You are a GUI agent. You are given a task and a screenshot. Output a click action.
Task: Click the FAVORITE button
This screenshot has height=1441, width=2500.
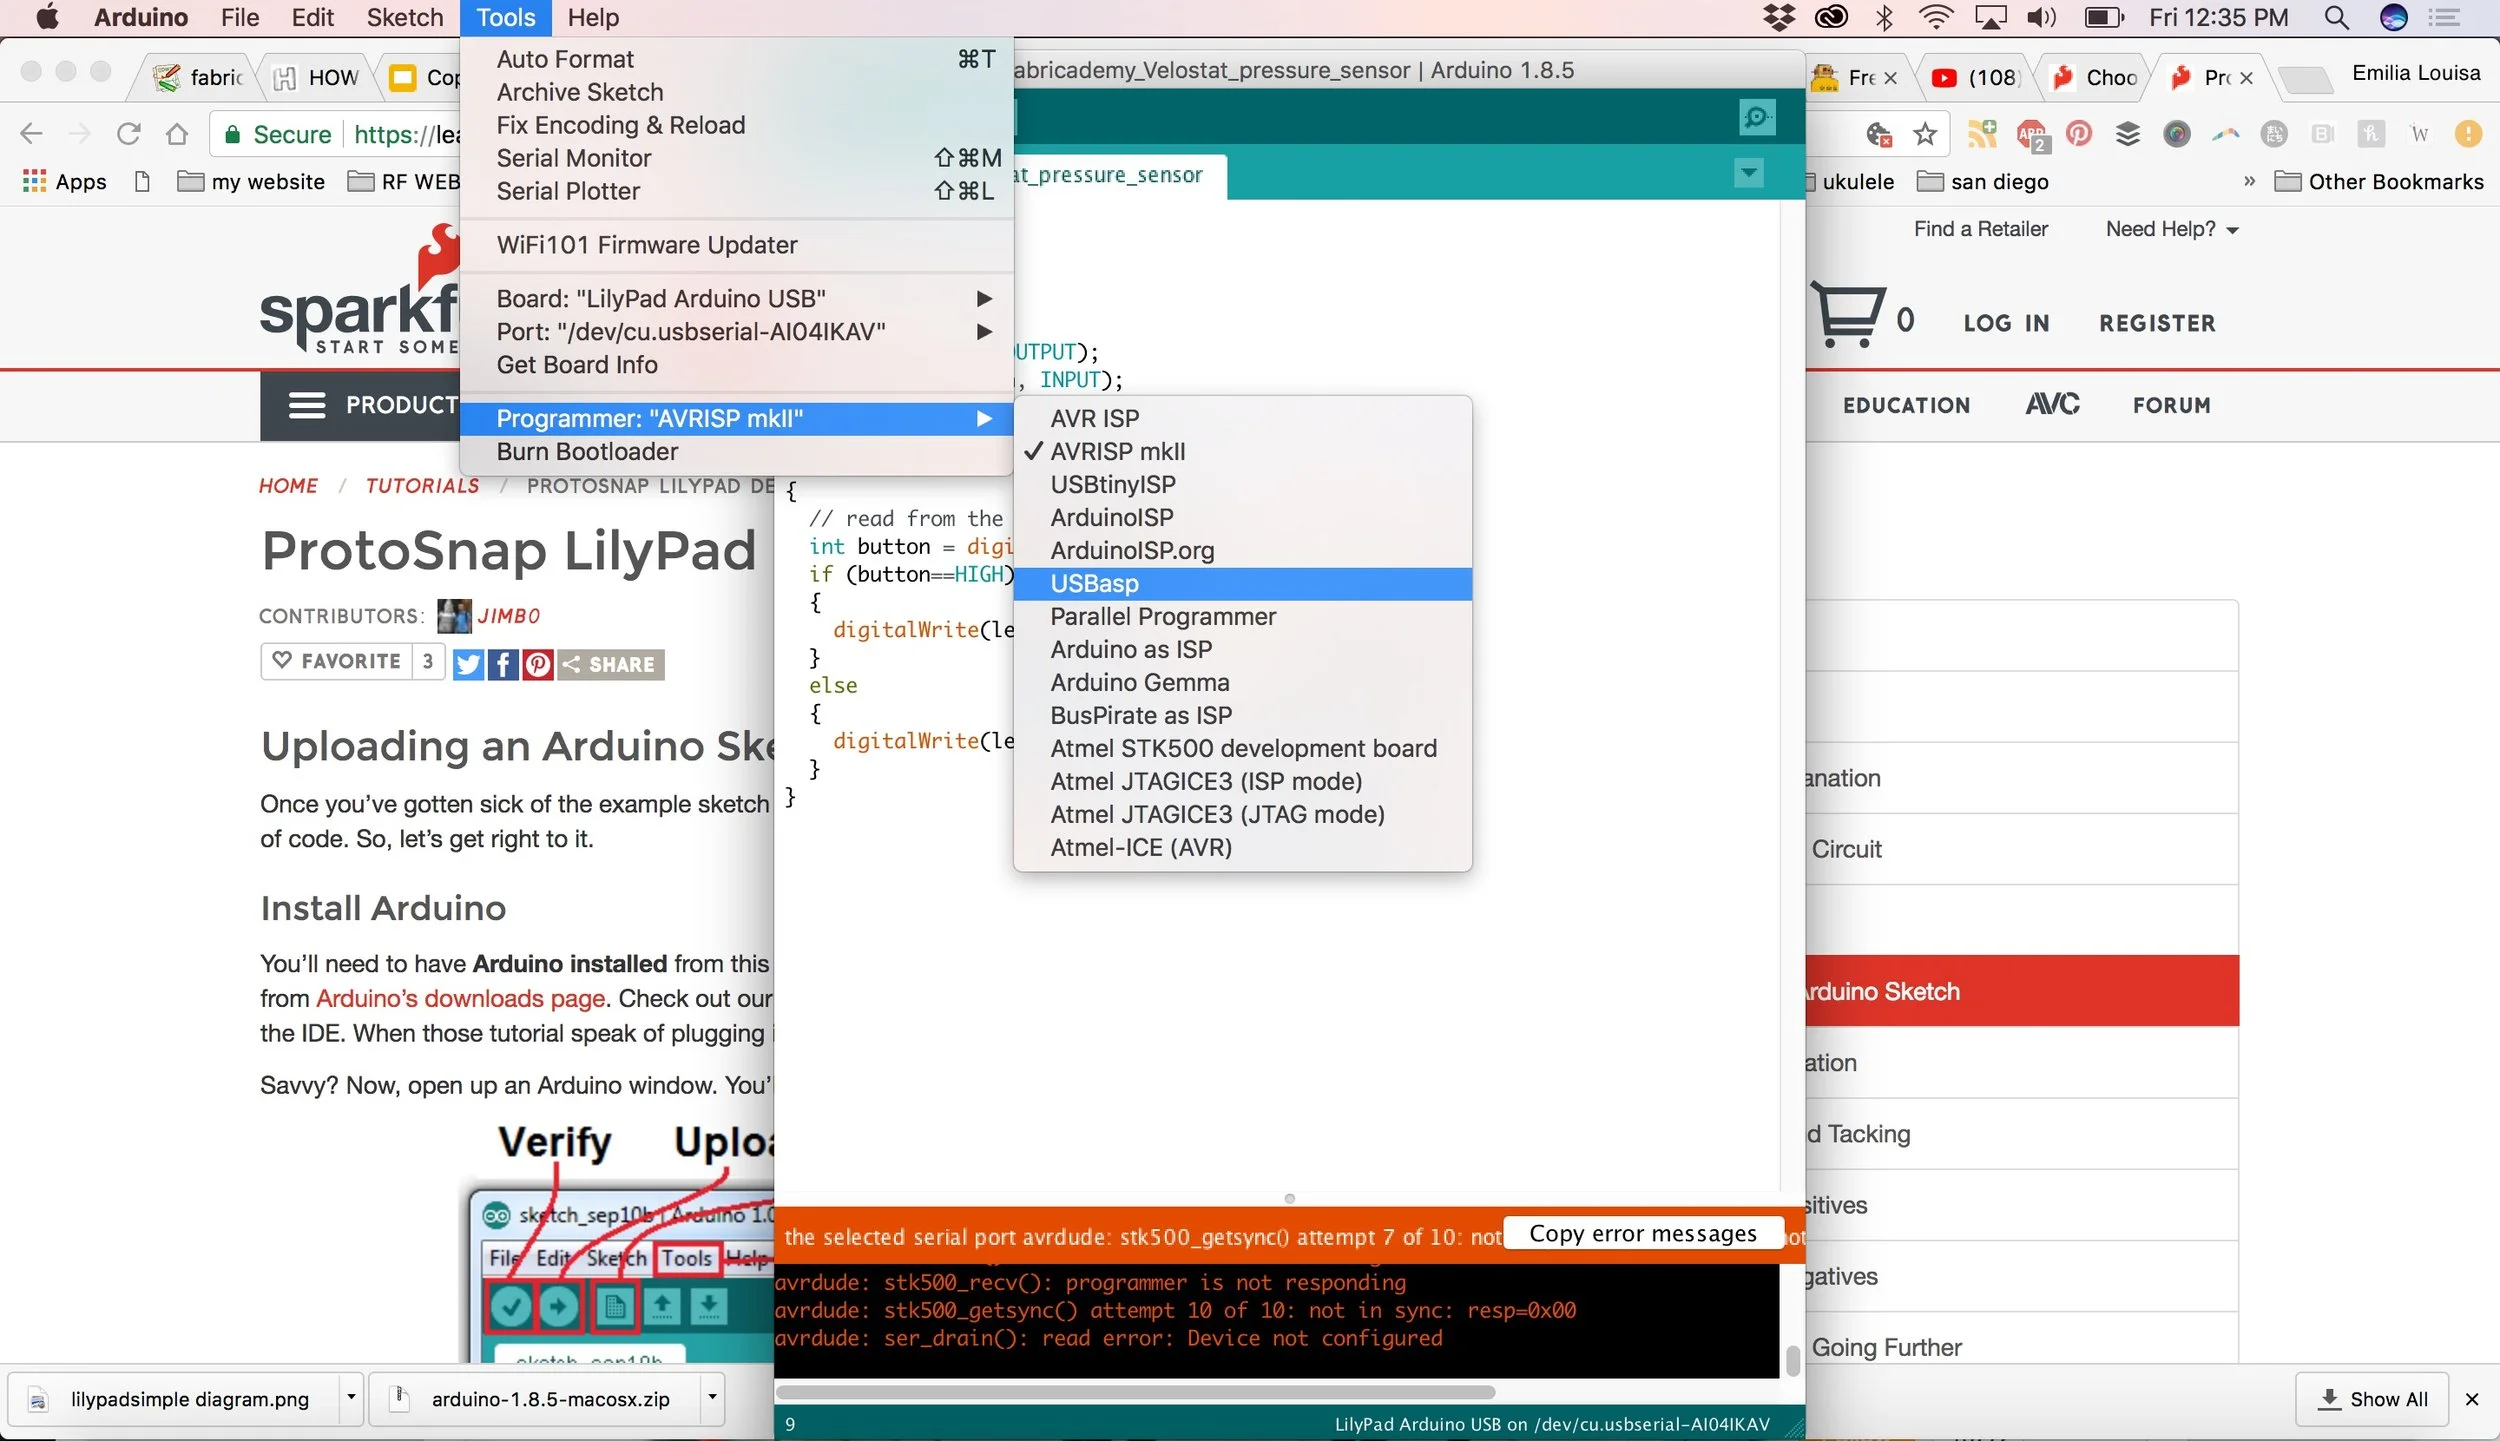tap(337, 661)
